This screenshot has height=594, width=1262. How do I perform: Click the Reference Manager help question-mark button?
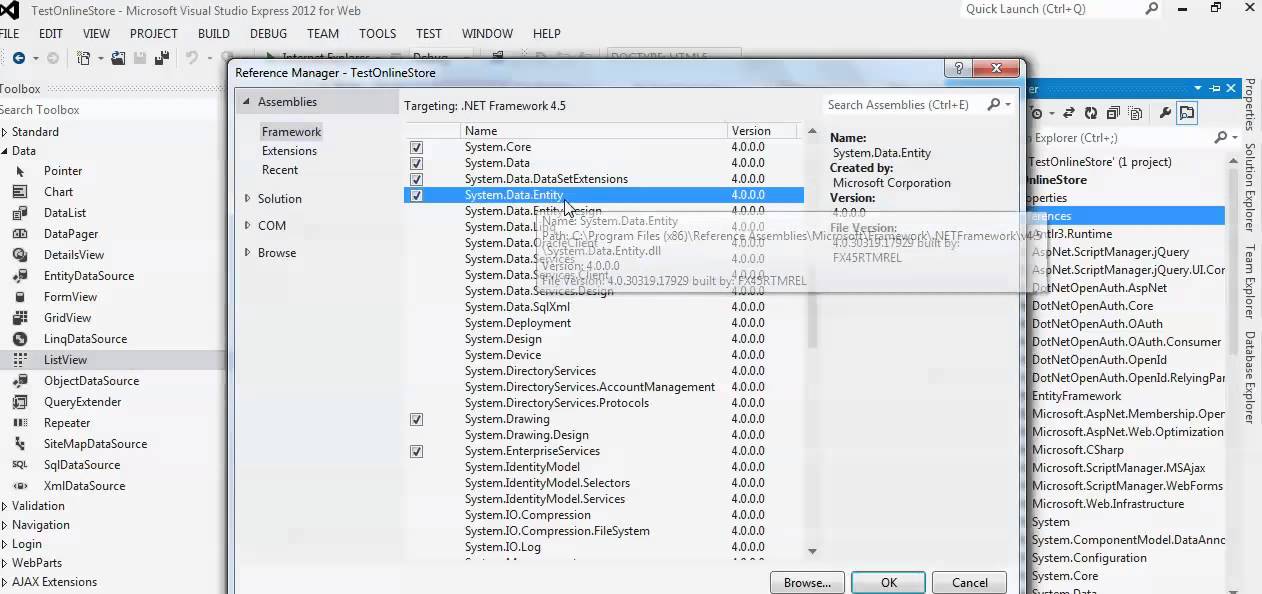[x=959, y=69]
